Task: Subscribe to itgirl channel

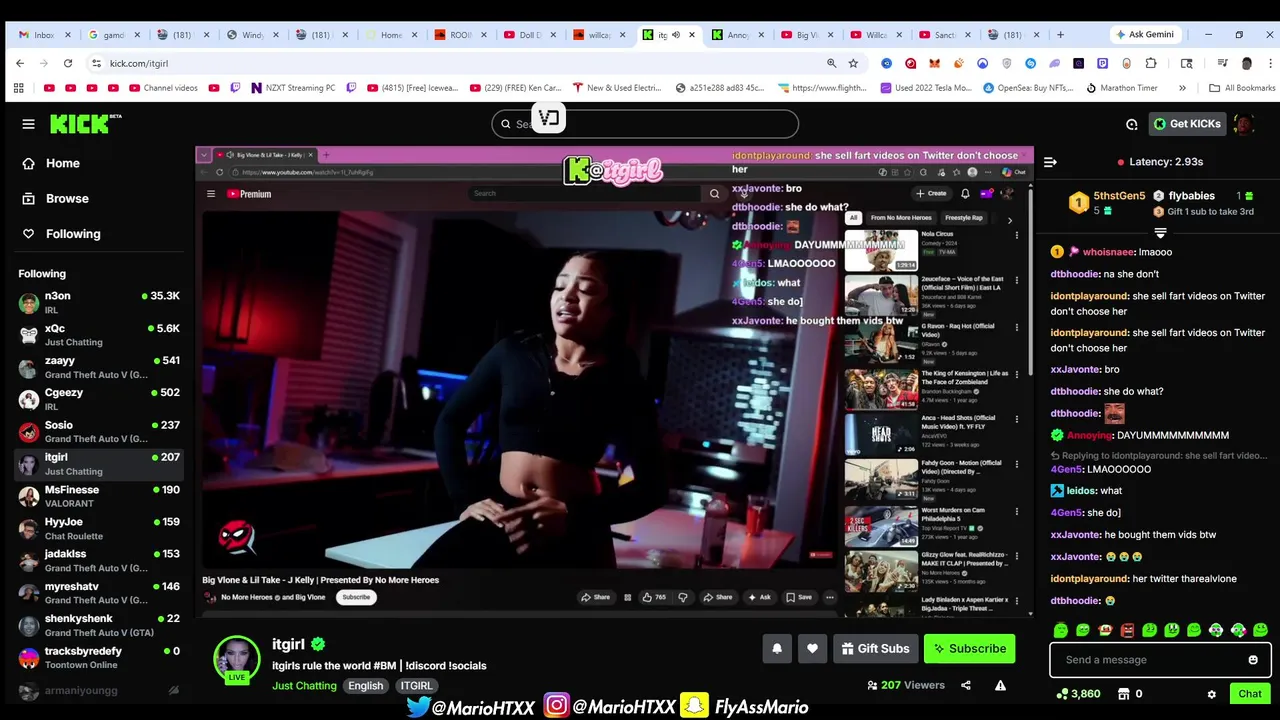Action: (970, 649)
